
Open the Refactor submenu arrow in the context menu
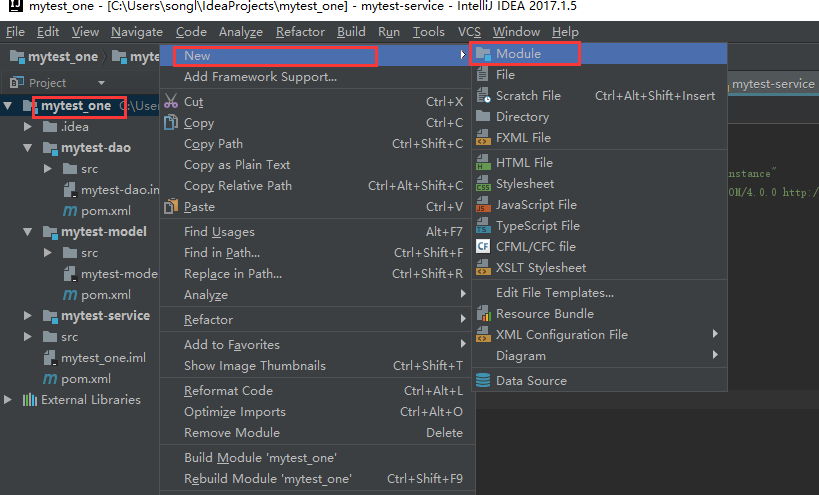[463, 319]
